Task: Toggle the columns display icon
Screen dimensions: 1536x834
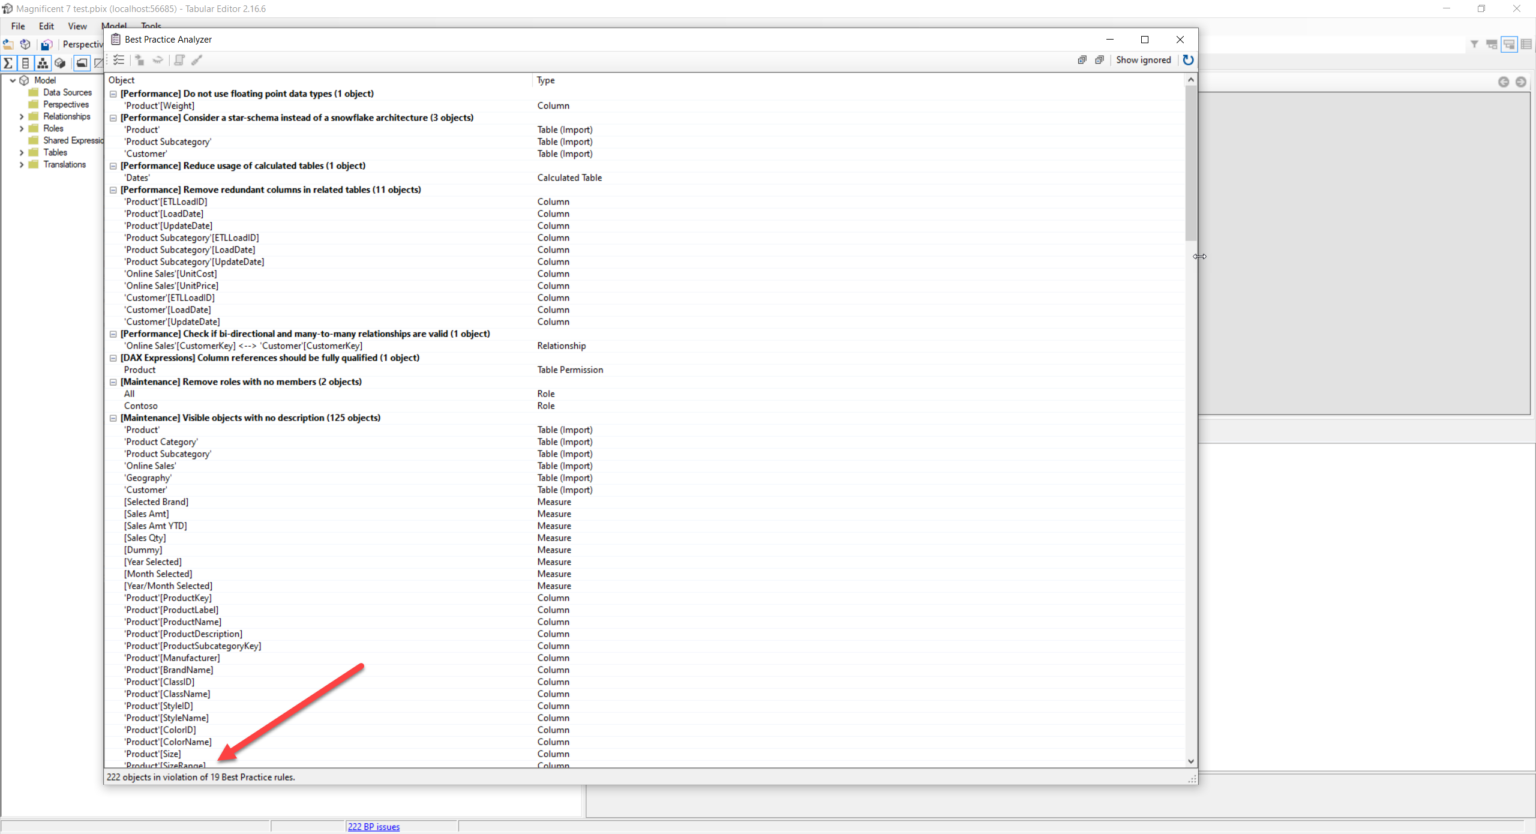Action: point(25,63)
